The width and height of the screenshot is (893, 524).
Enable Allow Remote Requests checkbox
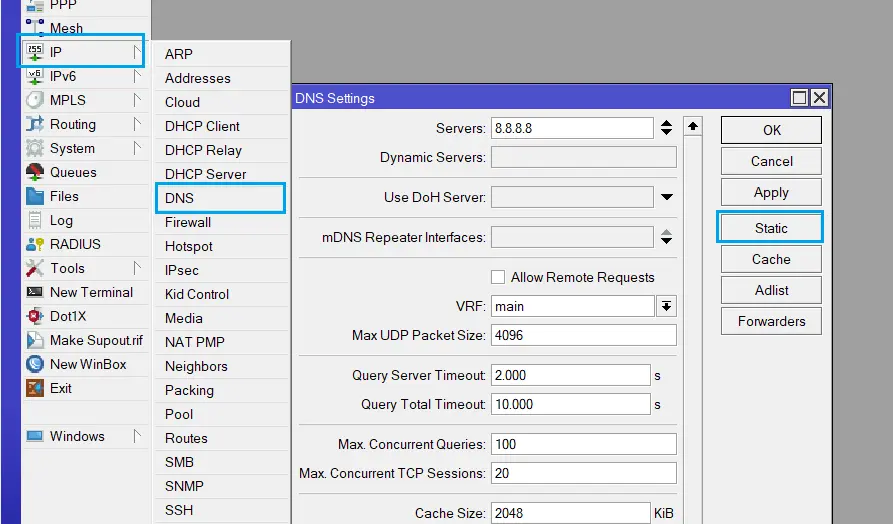tap(498, 277)
